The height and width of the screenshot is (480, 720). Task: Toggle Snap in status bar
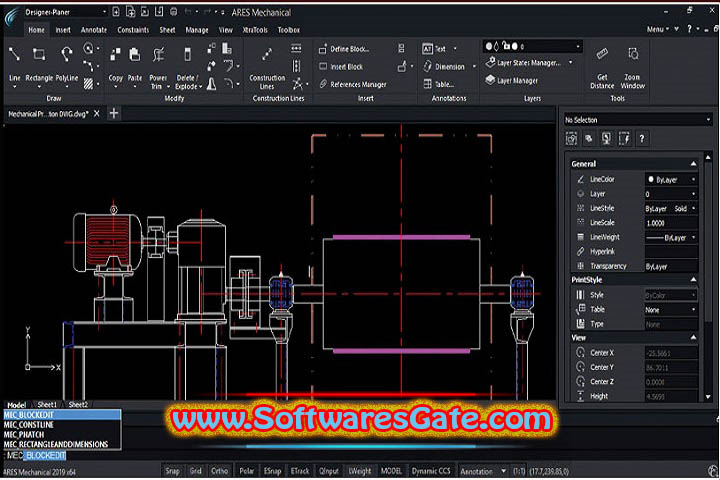pos(172,471)
